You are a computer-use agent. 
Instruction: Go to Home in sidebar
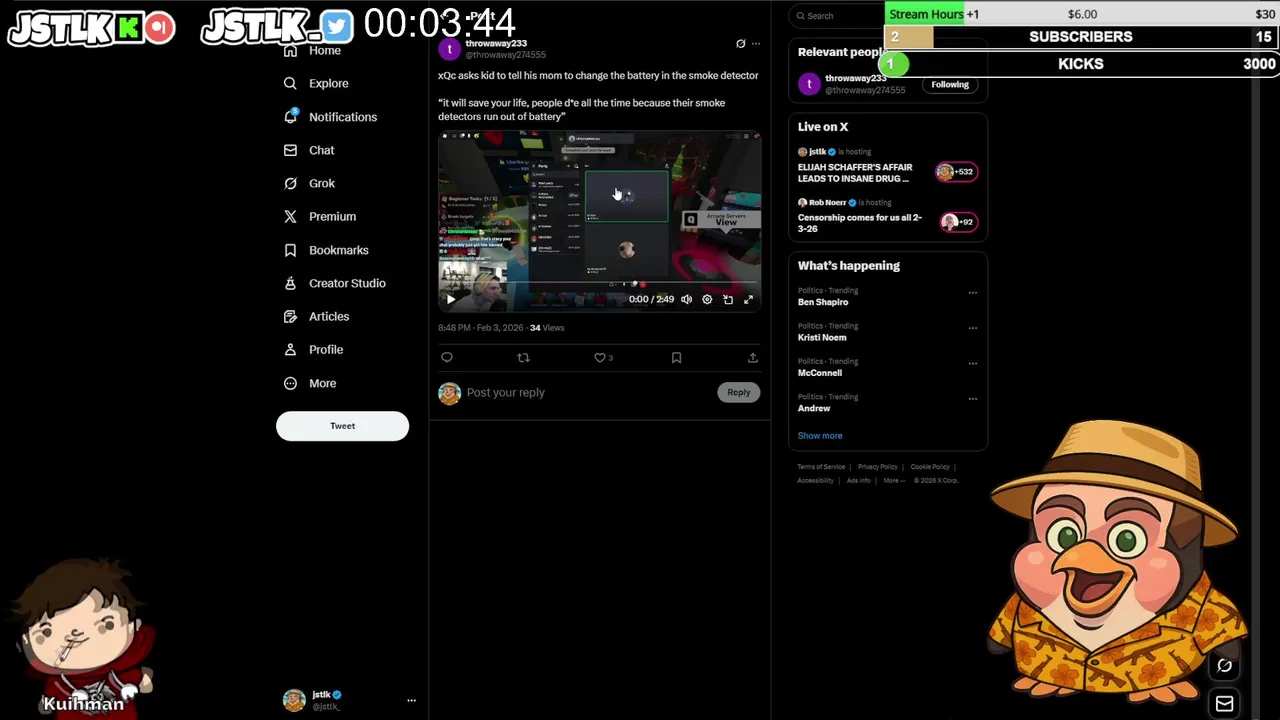pyautogui.click(x=325, y=51)
